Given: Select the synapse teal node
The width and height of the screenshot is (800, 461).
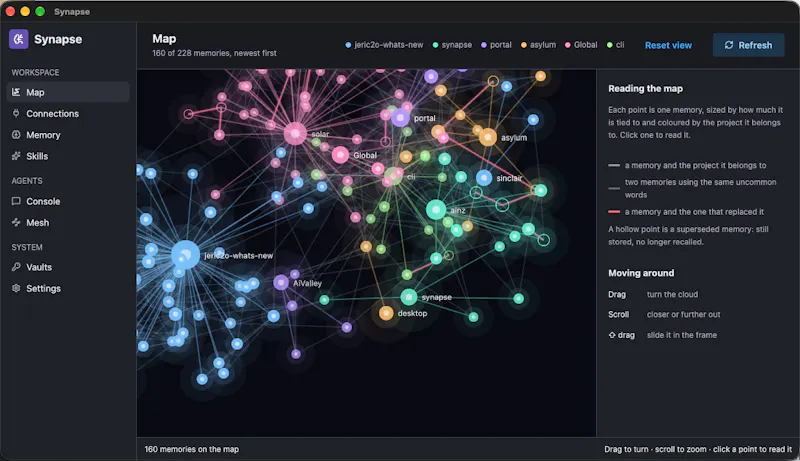Looking at the screenshot, I should tap(408, 297).
